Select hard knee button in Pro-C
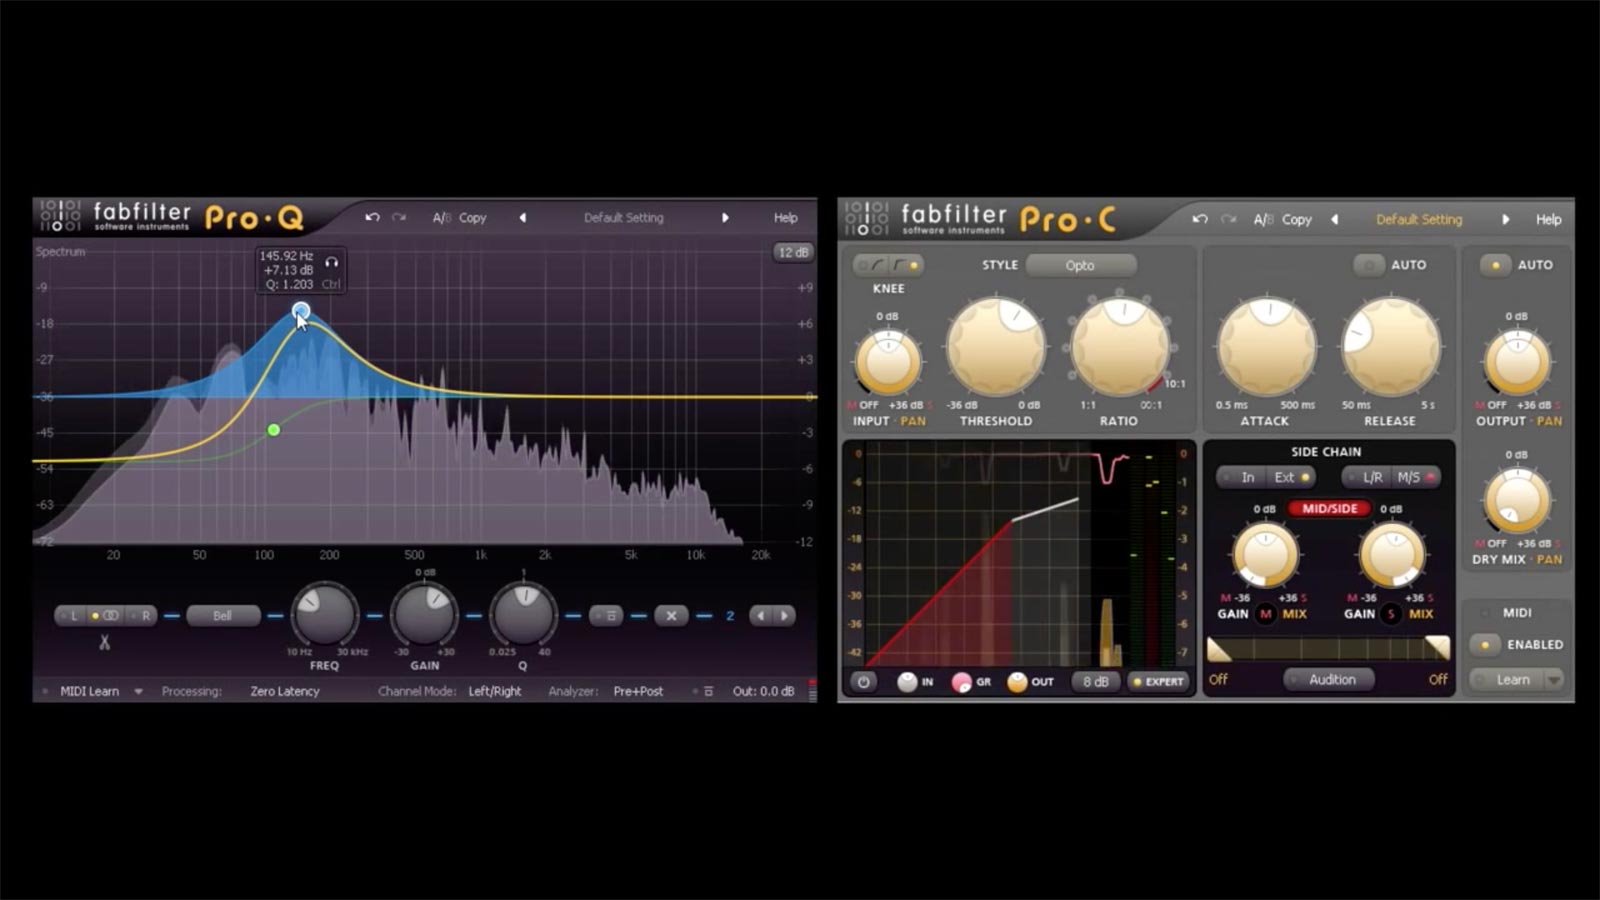 [x=906, y=265]
